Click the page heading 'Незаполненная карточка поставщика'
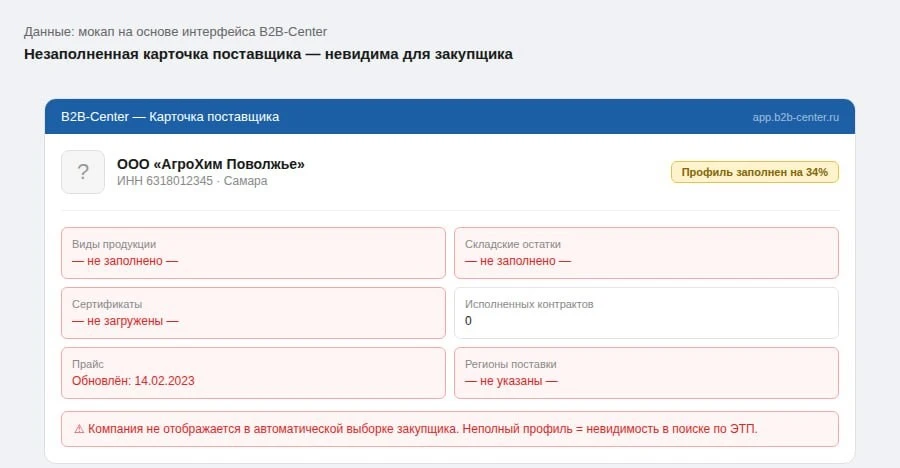 pyautogui.click(x=162, y=55)
